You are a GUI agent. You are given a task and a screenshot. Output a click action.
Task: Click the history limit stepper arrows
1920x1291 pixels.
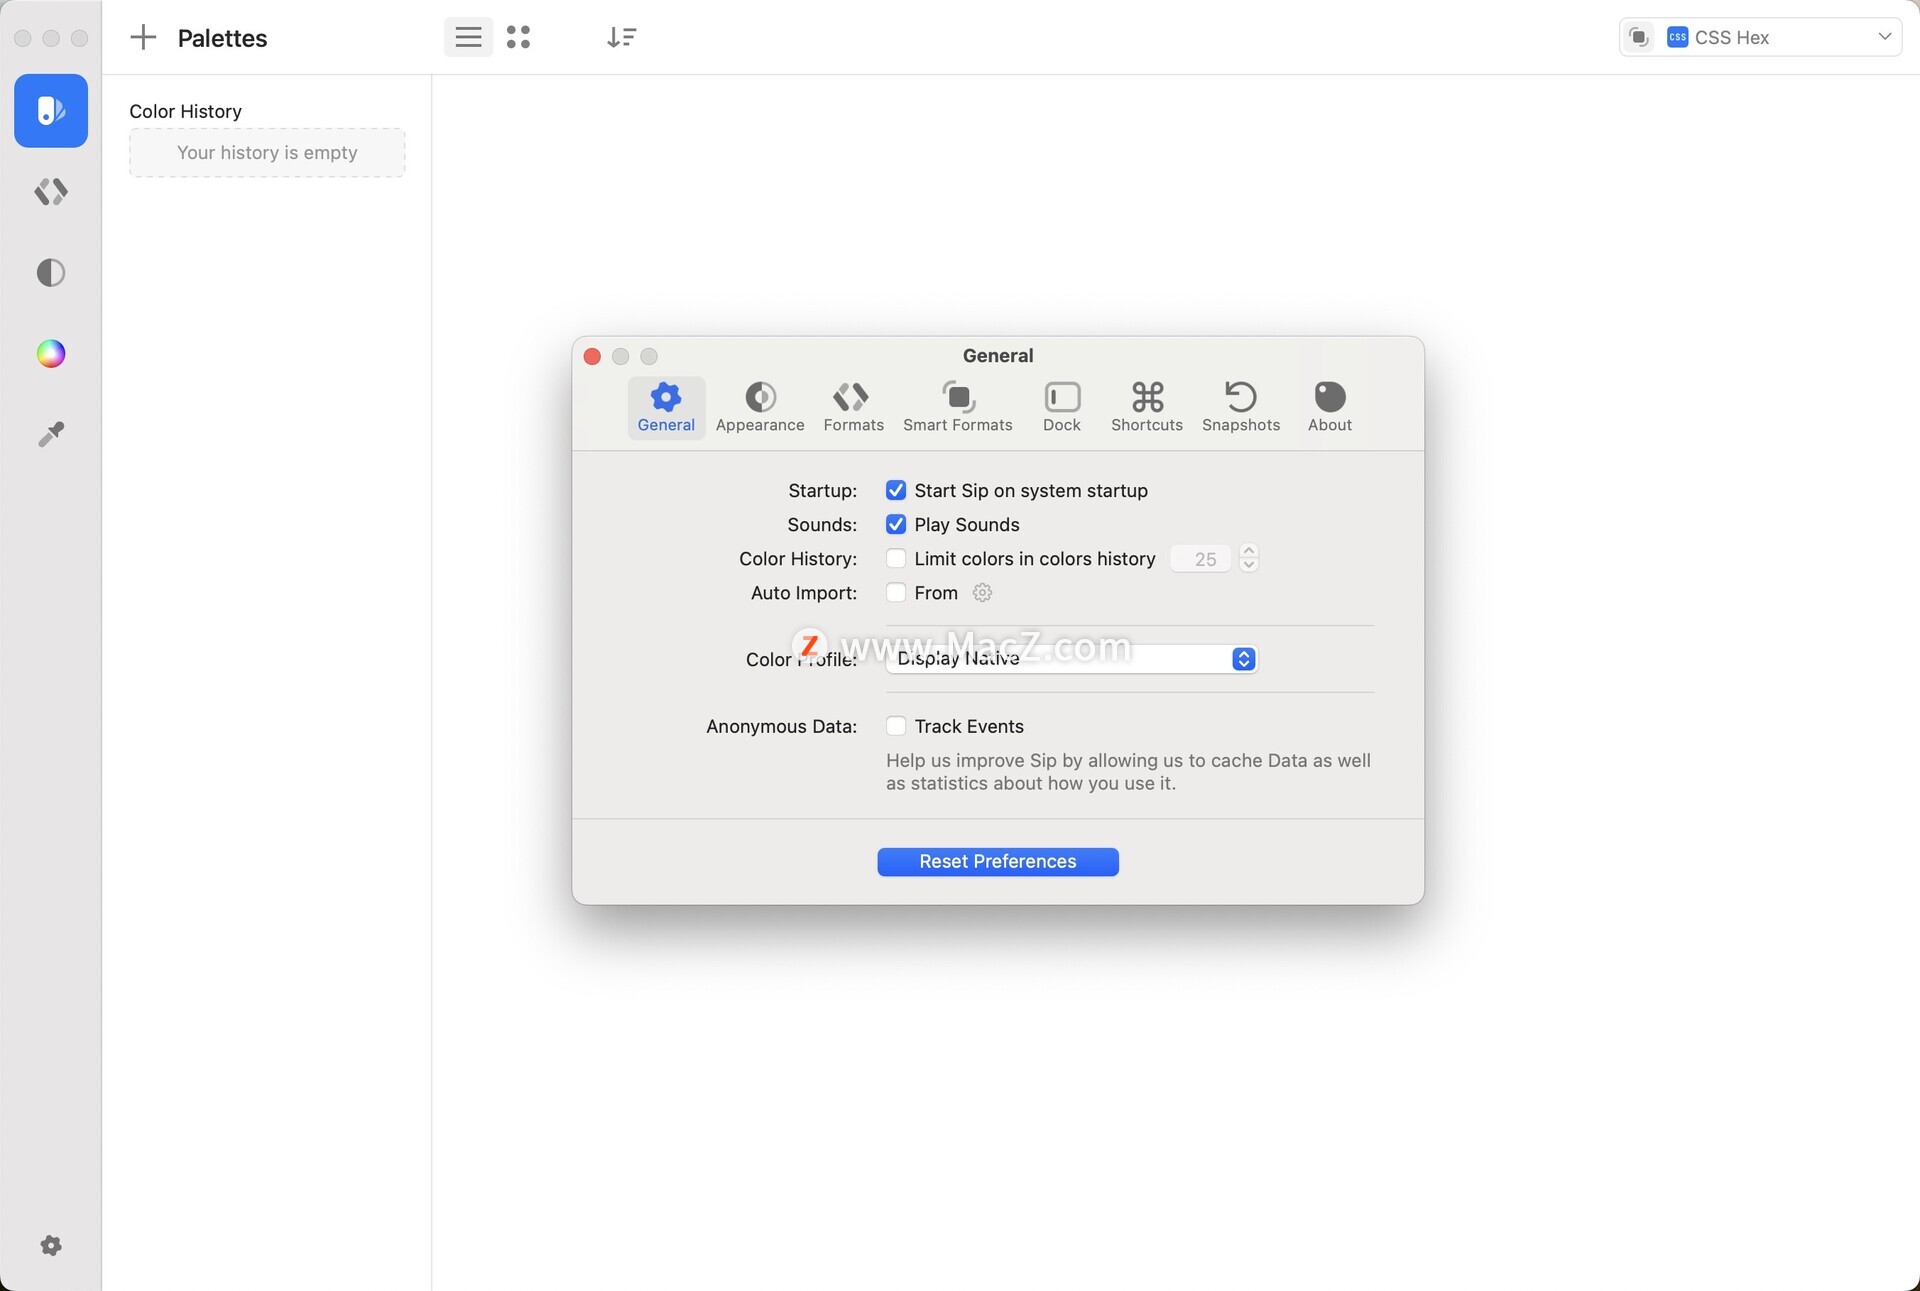point(1248,558)
